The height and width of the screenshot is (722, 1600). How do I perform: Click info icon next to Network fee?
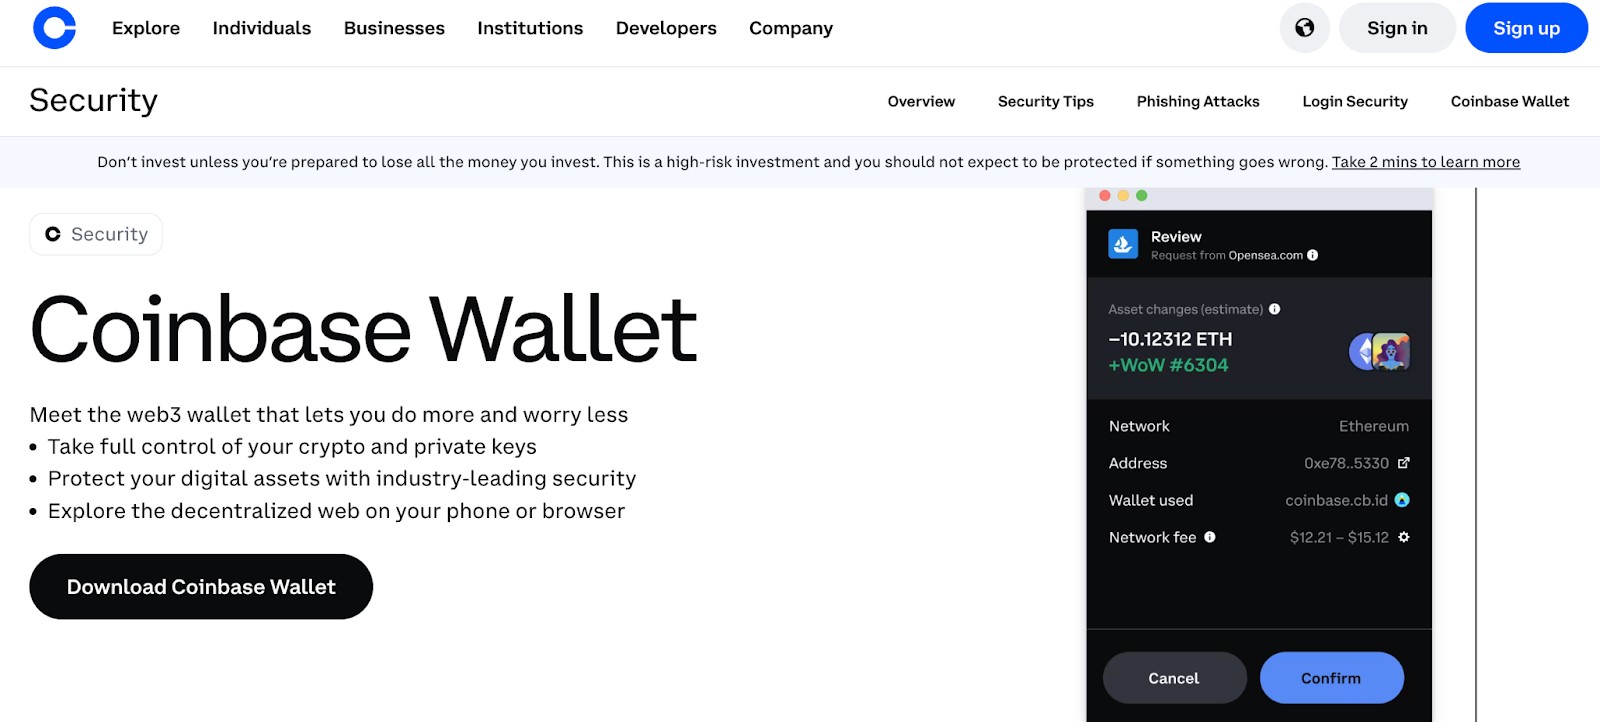click(x=1210, y=537)
